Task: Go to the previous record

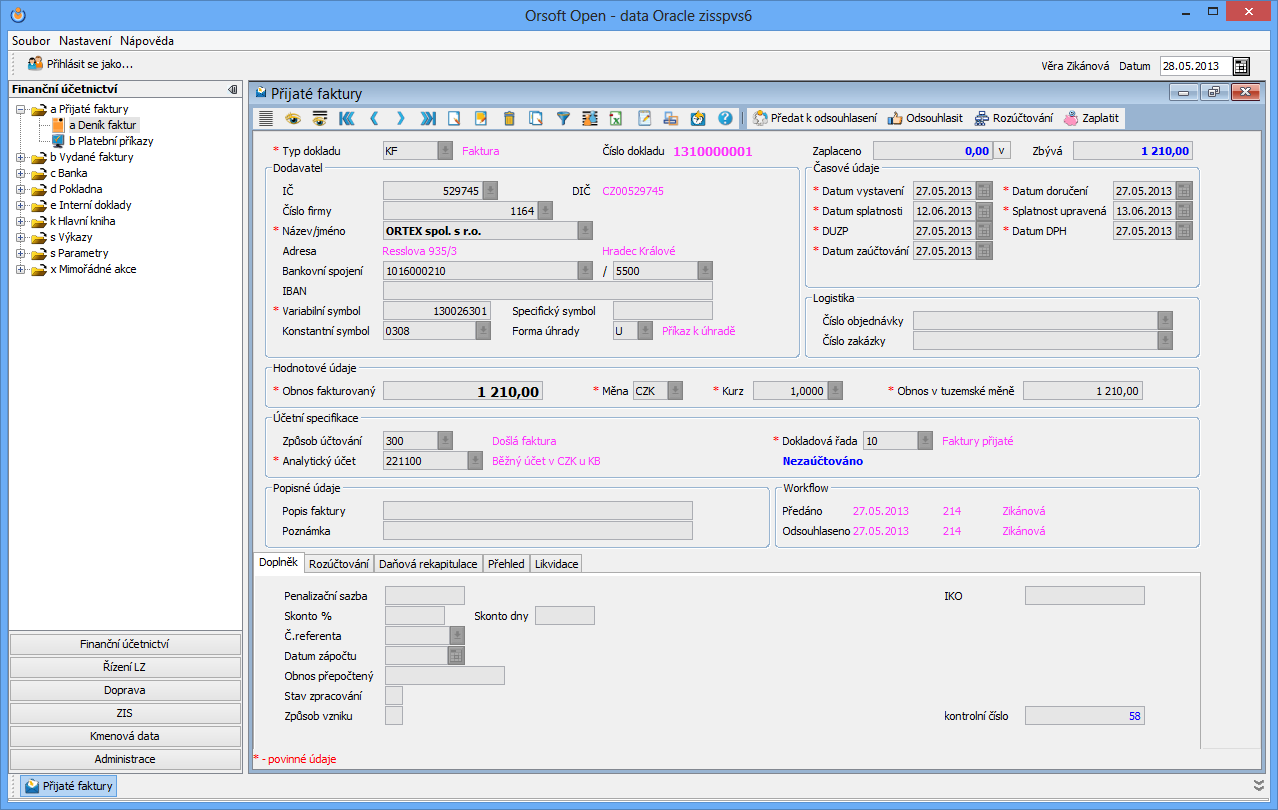Action: [x=374, y=118]
